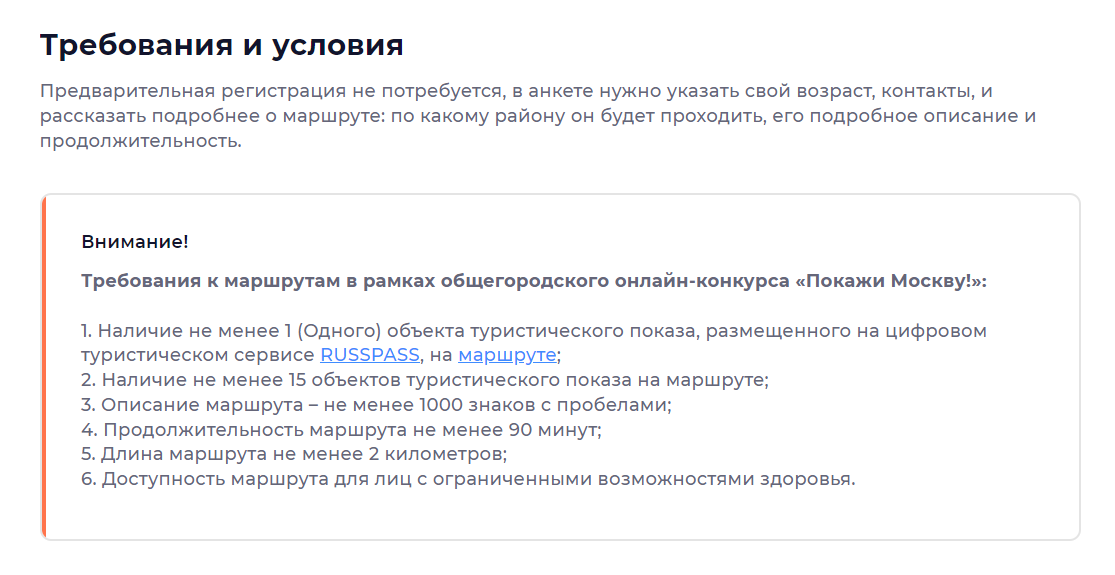Follow the «маршруте» hyperlink

[x=507, y=355]
